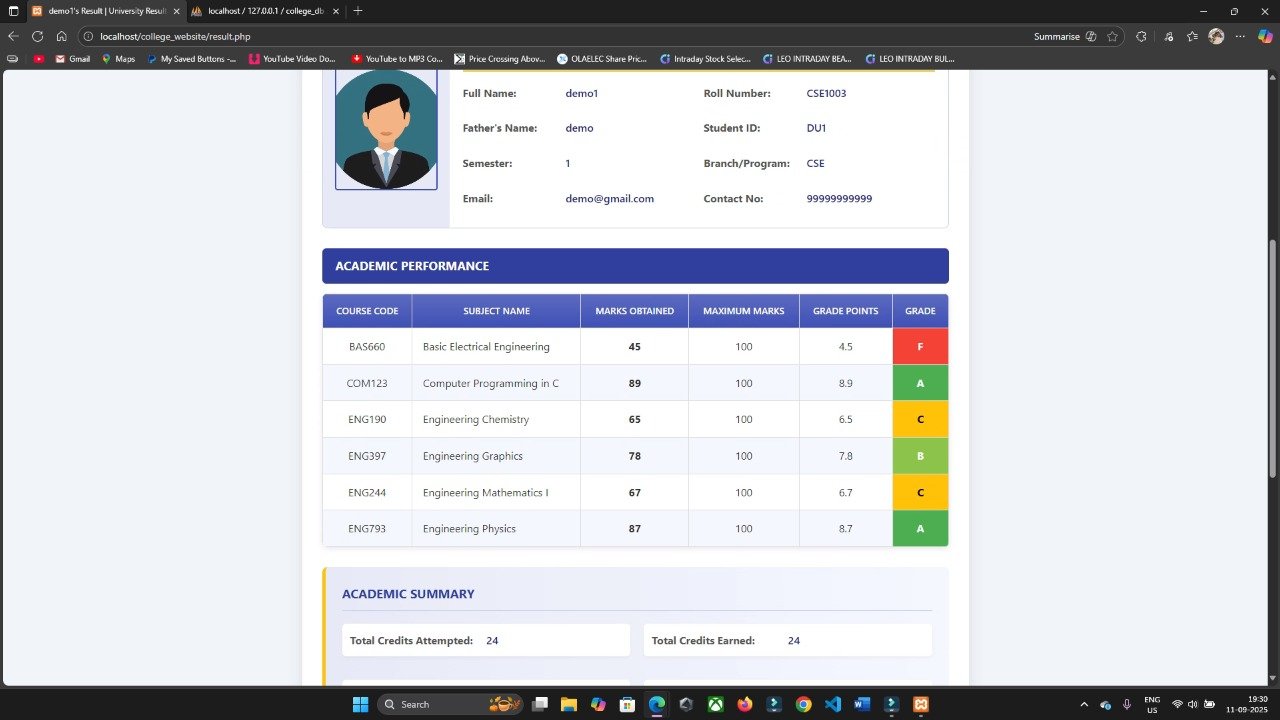
Task: Open the Edge Copilot icon
Action: click(1265, 36)
